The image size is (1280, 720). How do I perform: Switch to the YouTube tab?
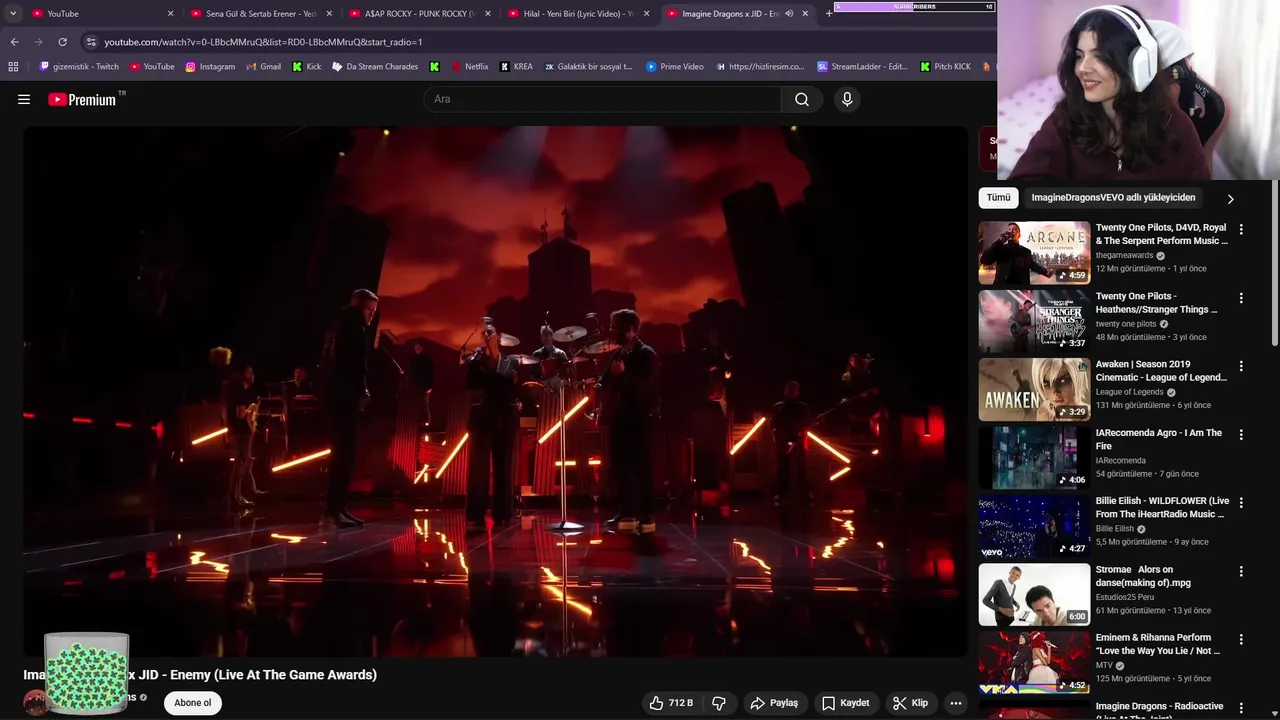pos(100,13)
